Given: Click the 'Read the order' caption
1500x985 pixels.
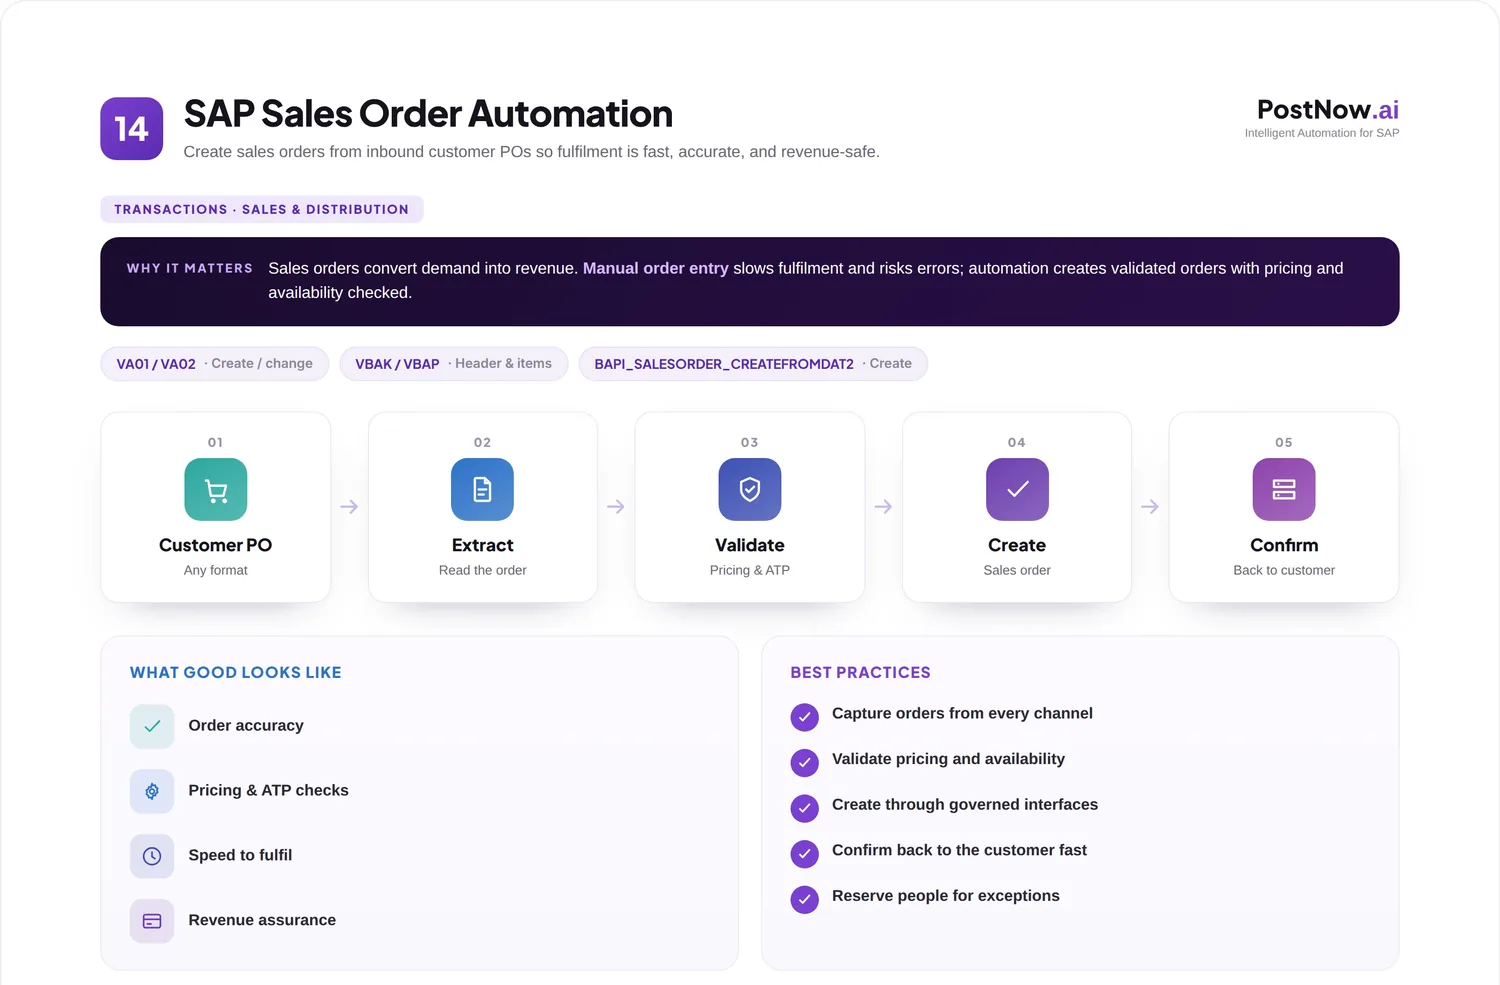Looking at the screenshot, I should (482, 570).
